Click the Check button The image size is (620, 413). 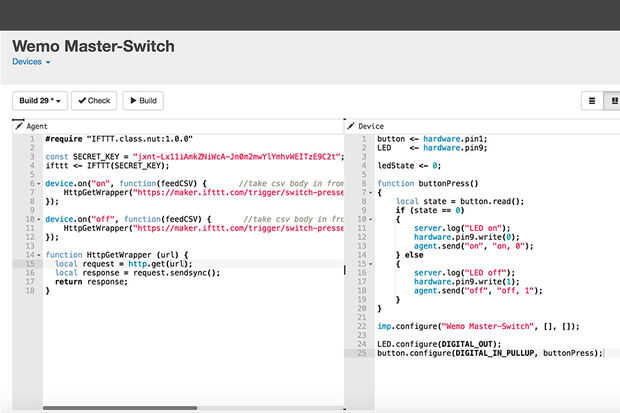tap(94, 100)
